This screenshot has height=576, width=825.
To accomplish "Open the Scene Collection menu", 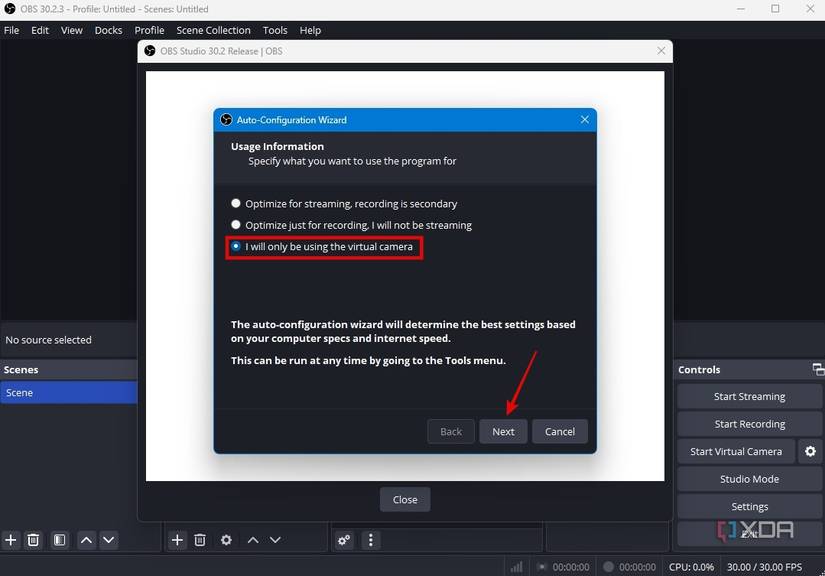I will 213,30.
